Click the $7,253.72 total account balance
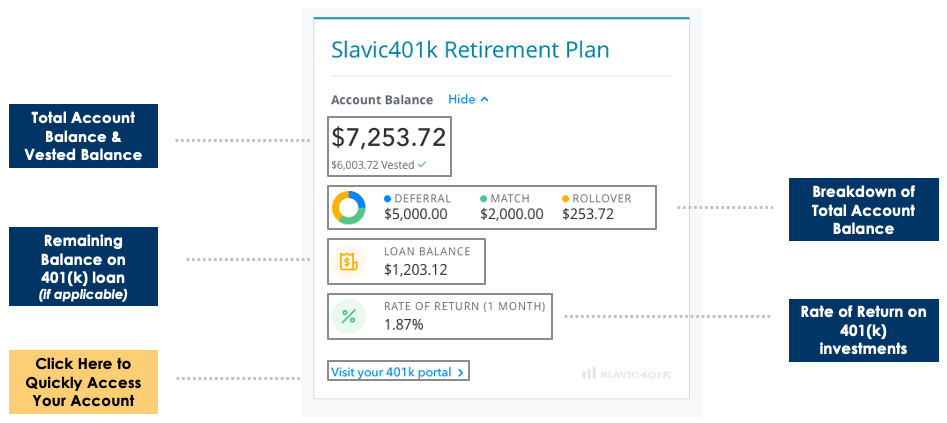 coord(389,137)
